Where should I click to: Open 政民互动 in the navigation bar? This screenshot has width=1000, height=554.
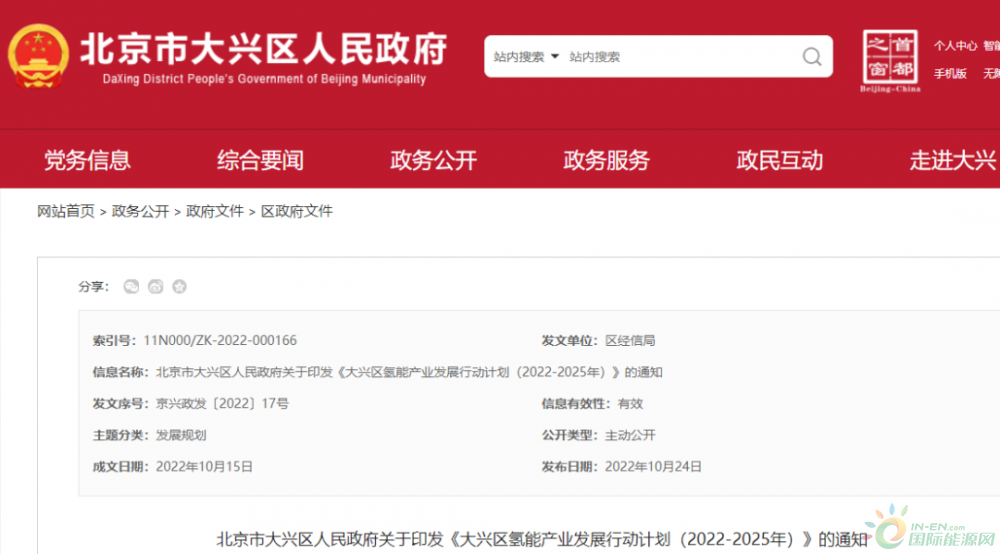(779, 160)
